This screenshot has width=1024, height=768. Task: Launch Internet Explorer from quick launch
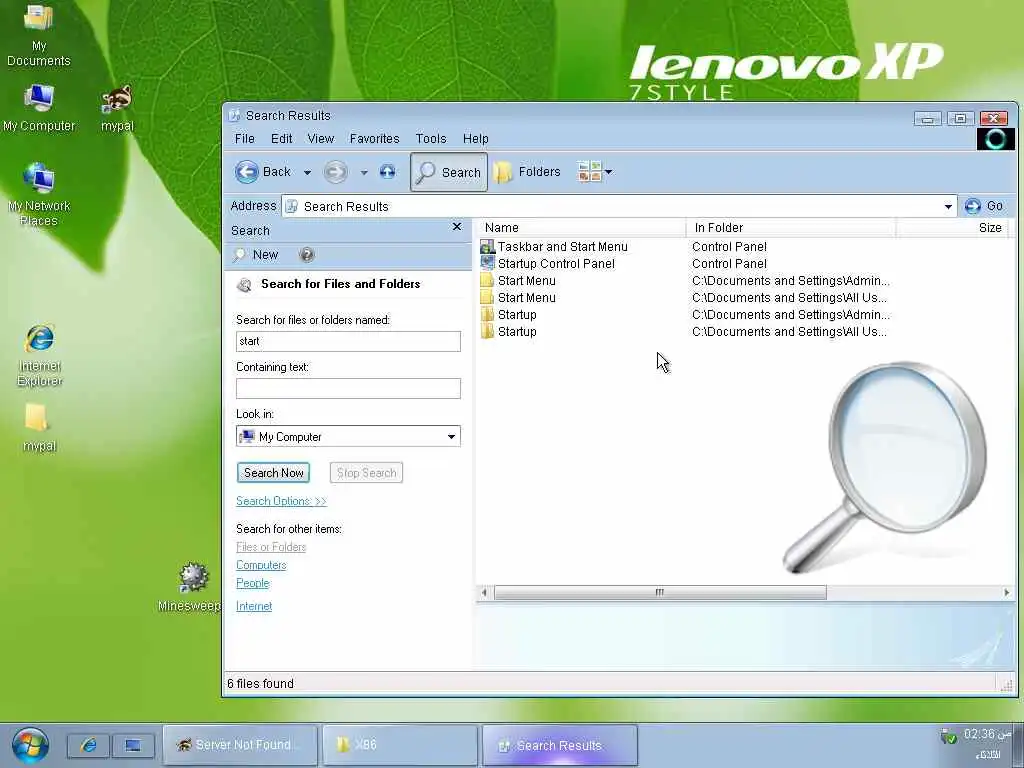(89, 745)
